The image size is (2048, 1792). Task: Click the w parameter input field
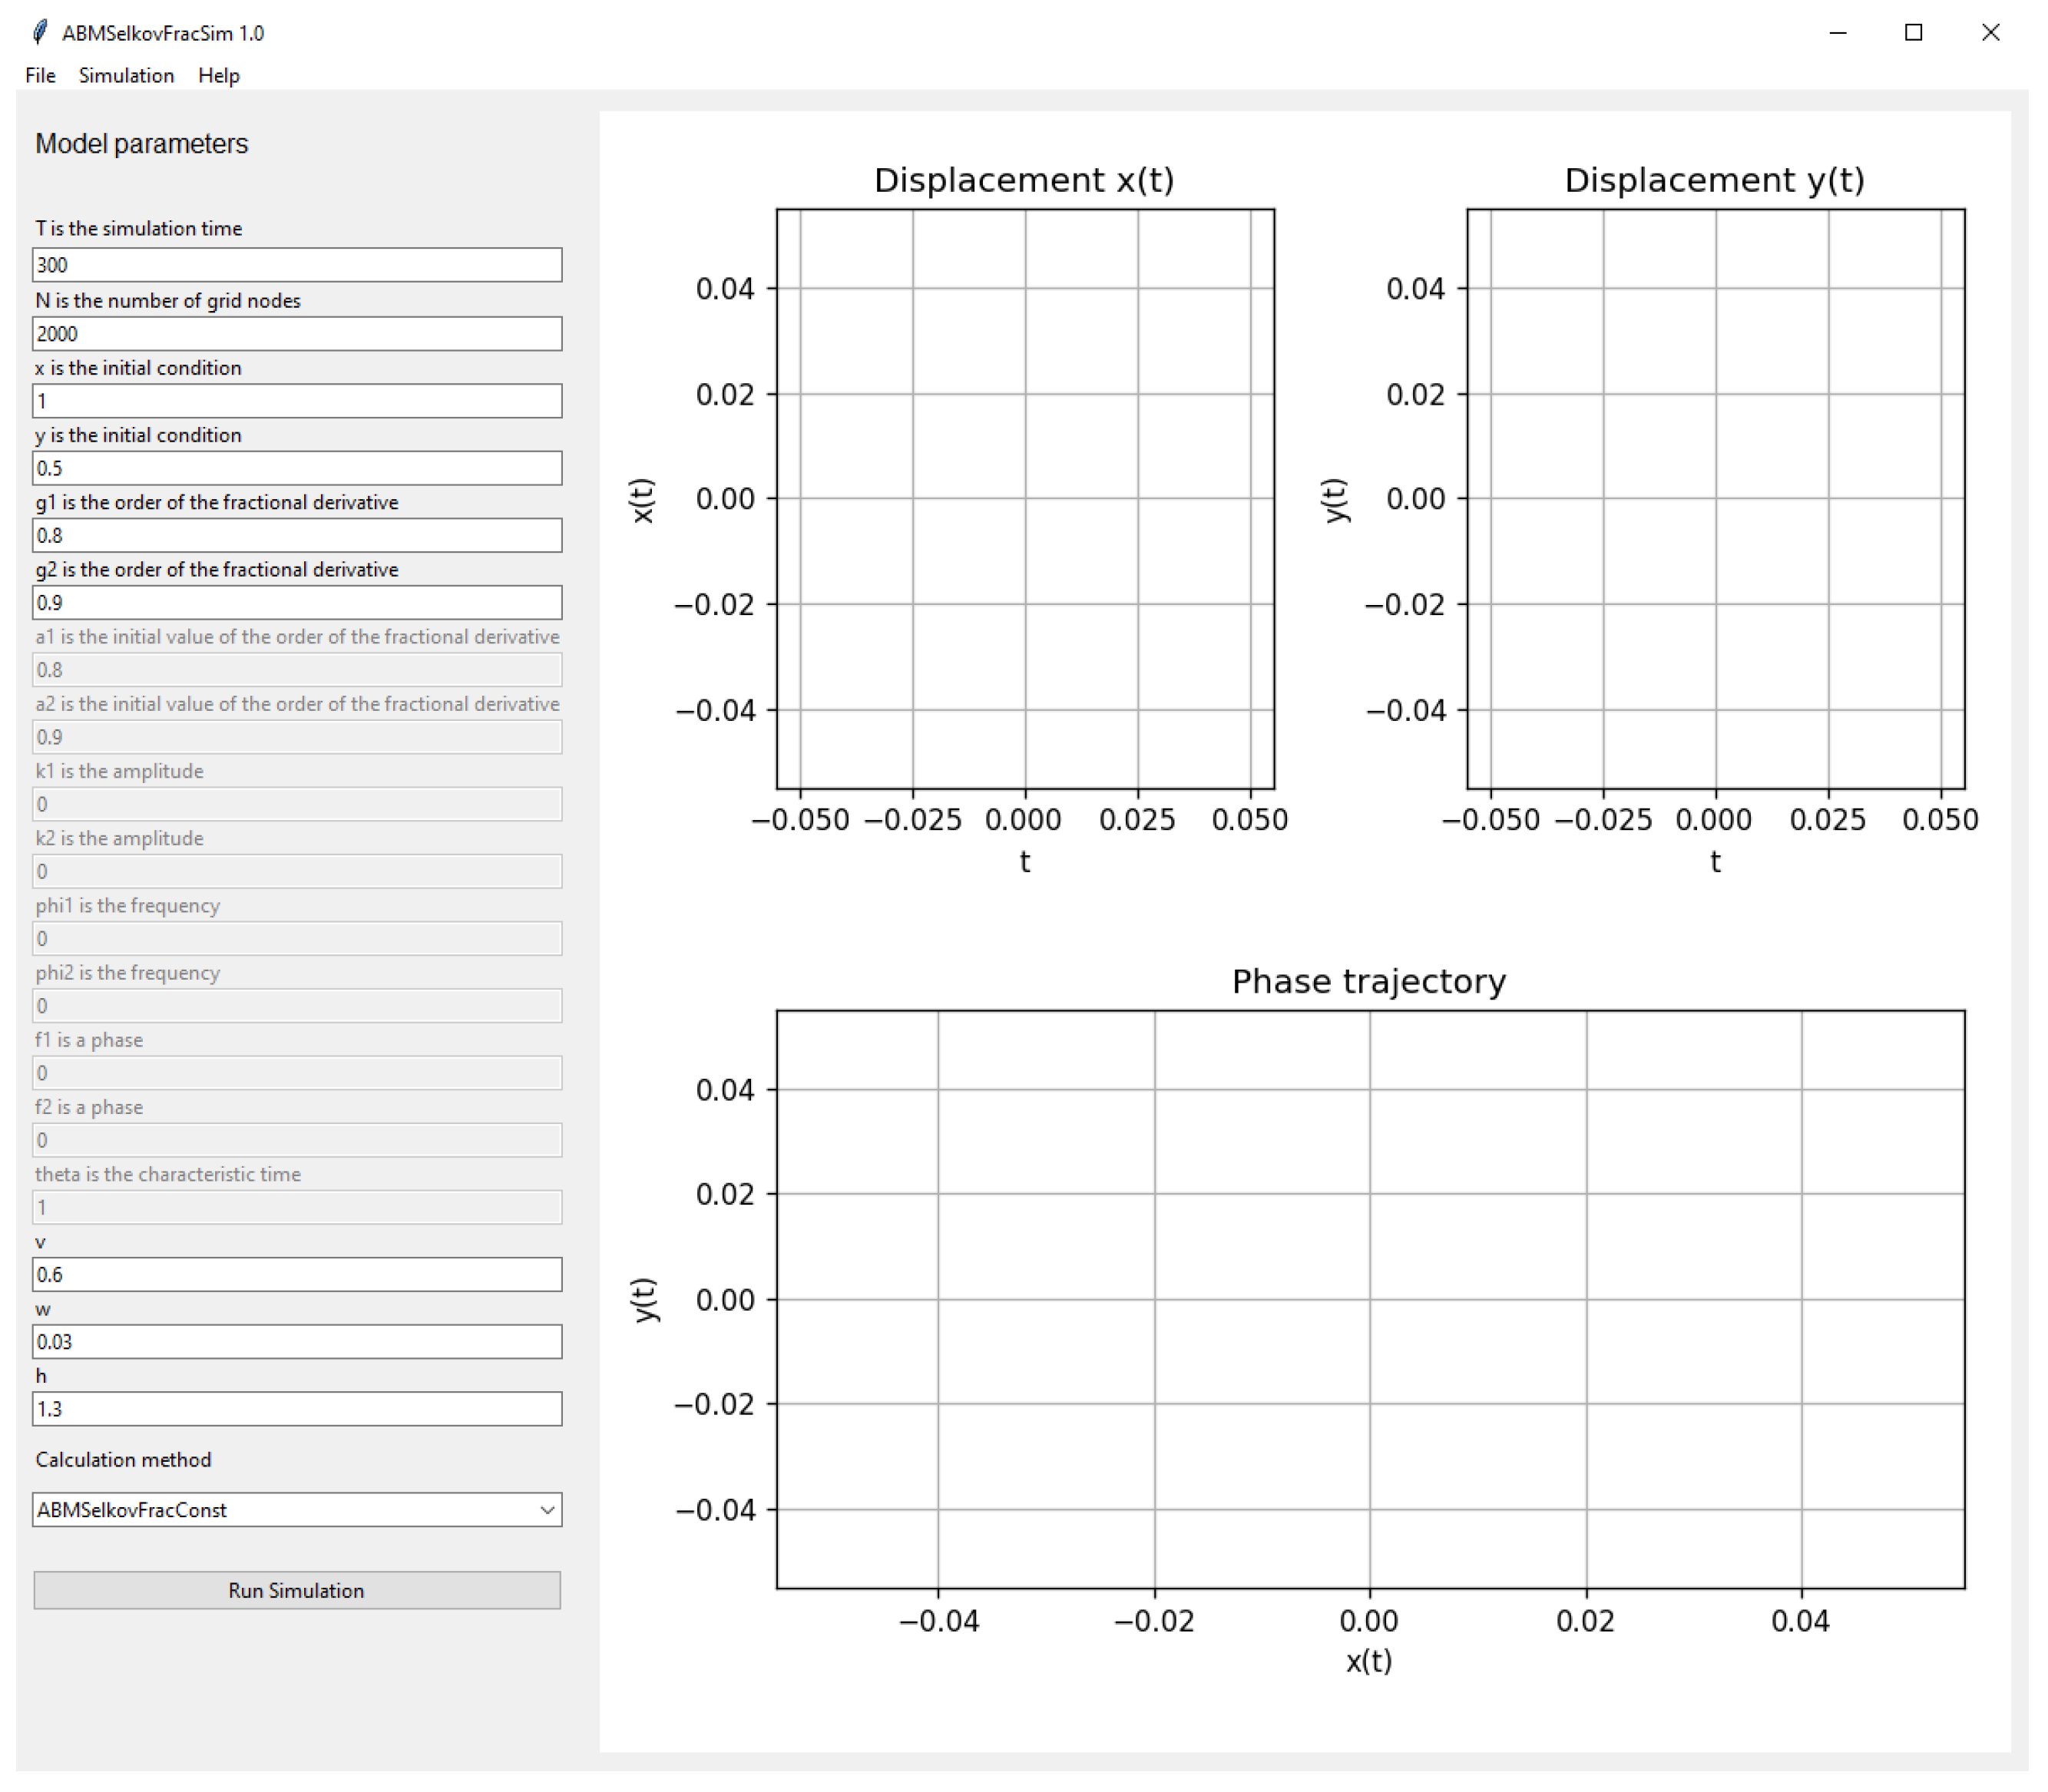pos(297,1341)
